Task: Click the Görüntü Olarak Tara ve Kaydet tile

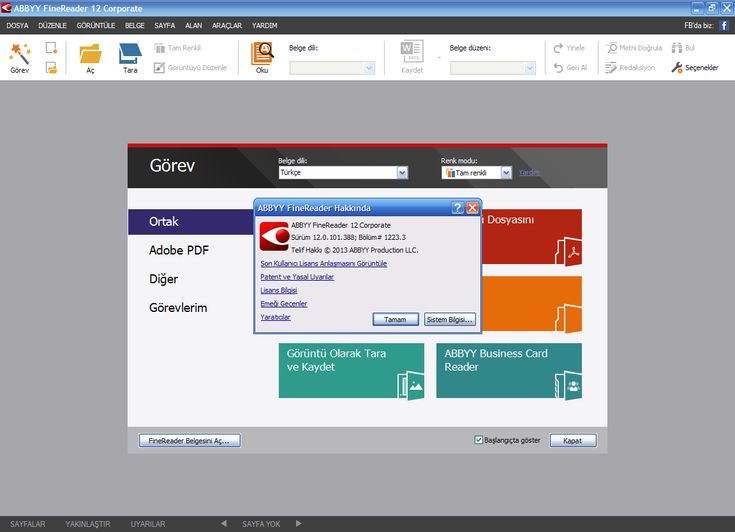Action: [351, 371]
